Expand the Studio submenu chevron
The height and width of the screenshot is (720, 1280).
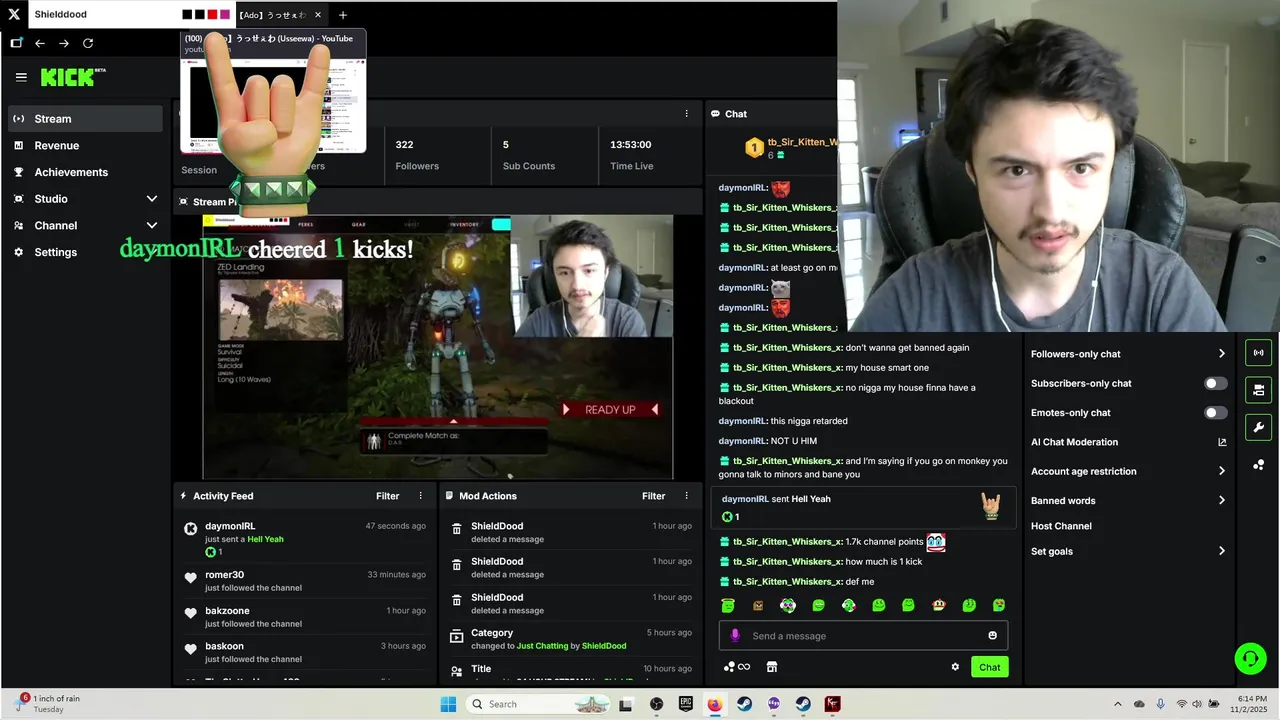pyautogui.click(x=152, y=199)
